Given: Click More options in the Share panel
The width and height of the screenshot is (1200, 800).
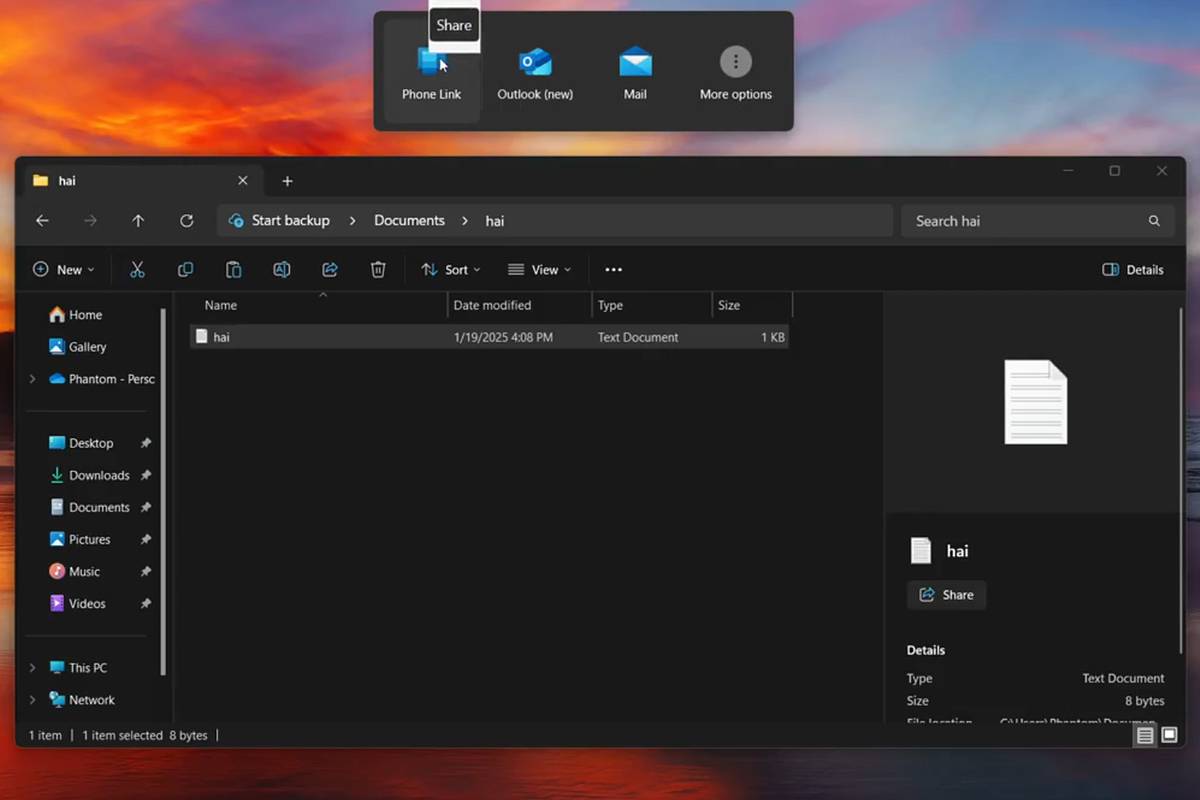Looking at the screenshot, I should coord(735,70).
